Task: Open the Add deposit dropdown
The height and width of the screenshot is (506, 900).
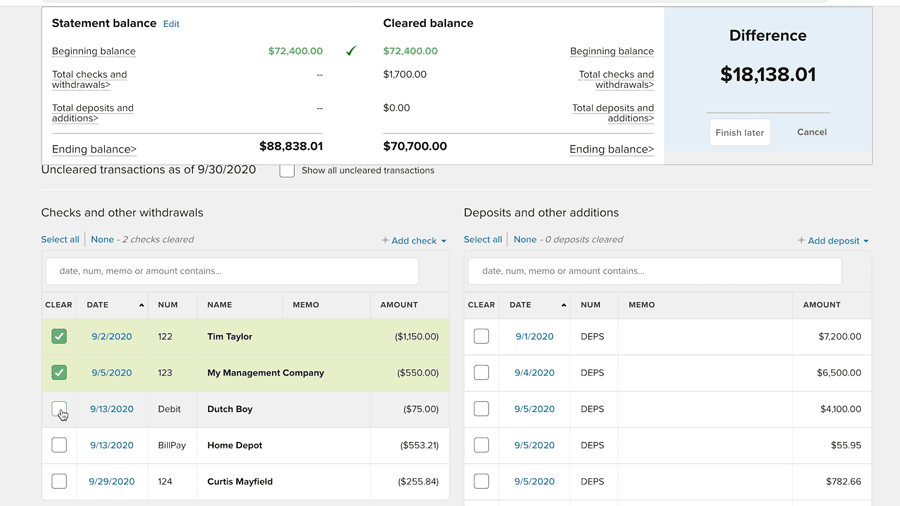Action: tap(833, 240)
